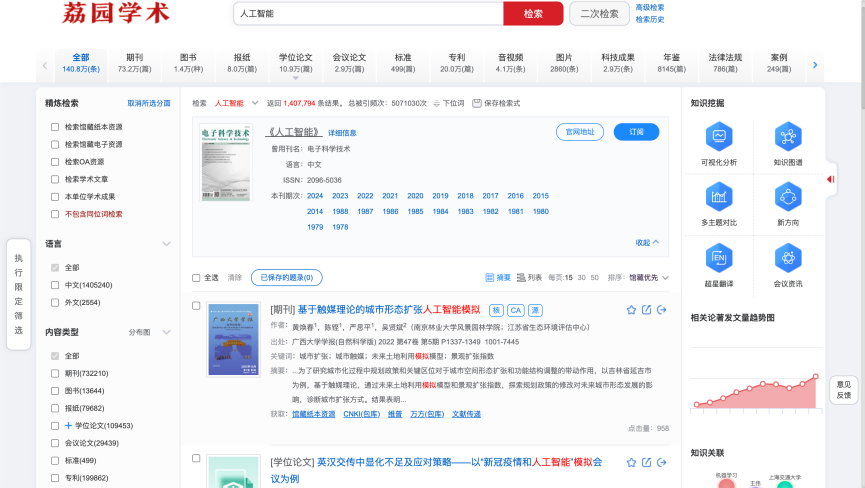Favorite the first result with star icon
This screenshot has width=865, height=488.
click(631, 310)
